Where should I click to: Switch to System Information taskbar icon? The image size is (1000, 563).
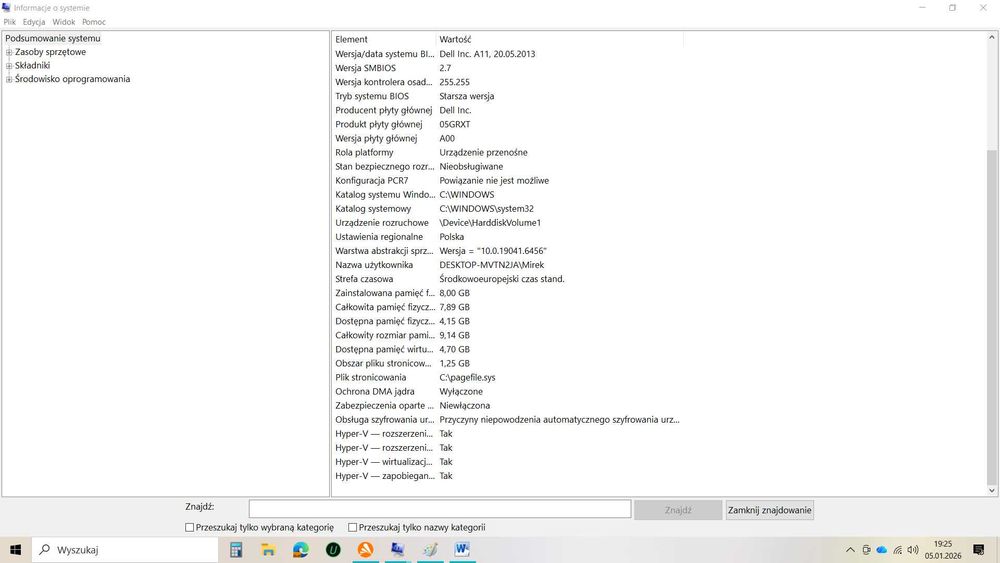pos(397,550)
